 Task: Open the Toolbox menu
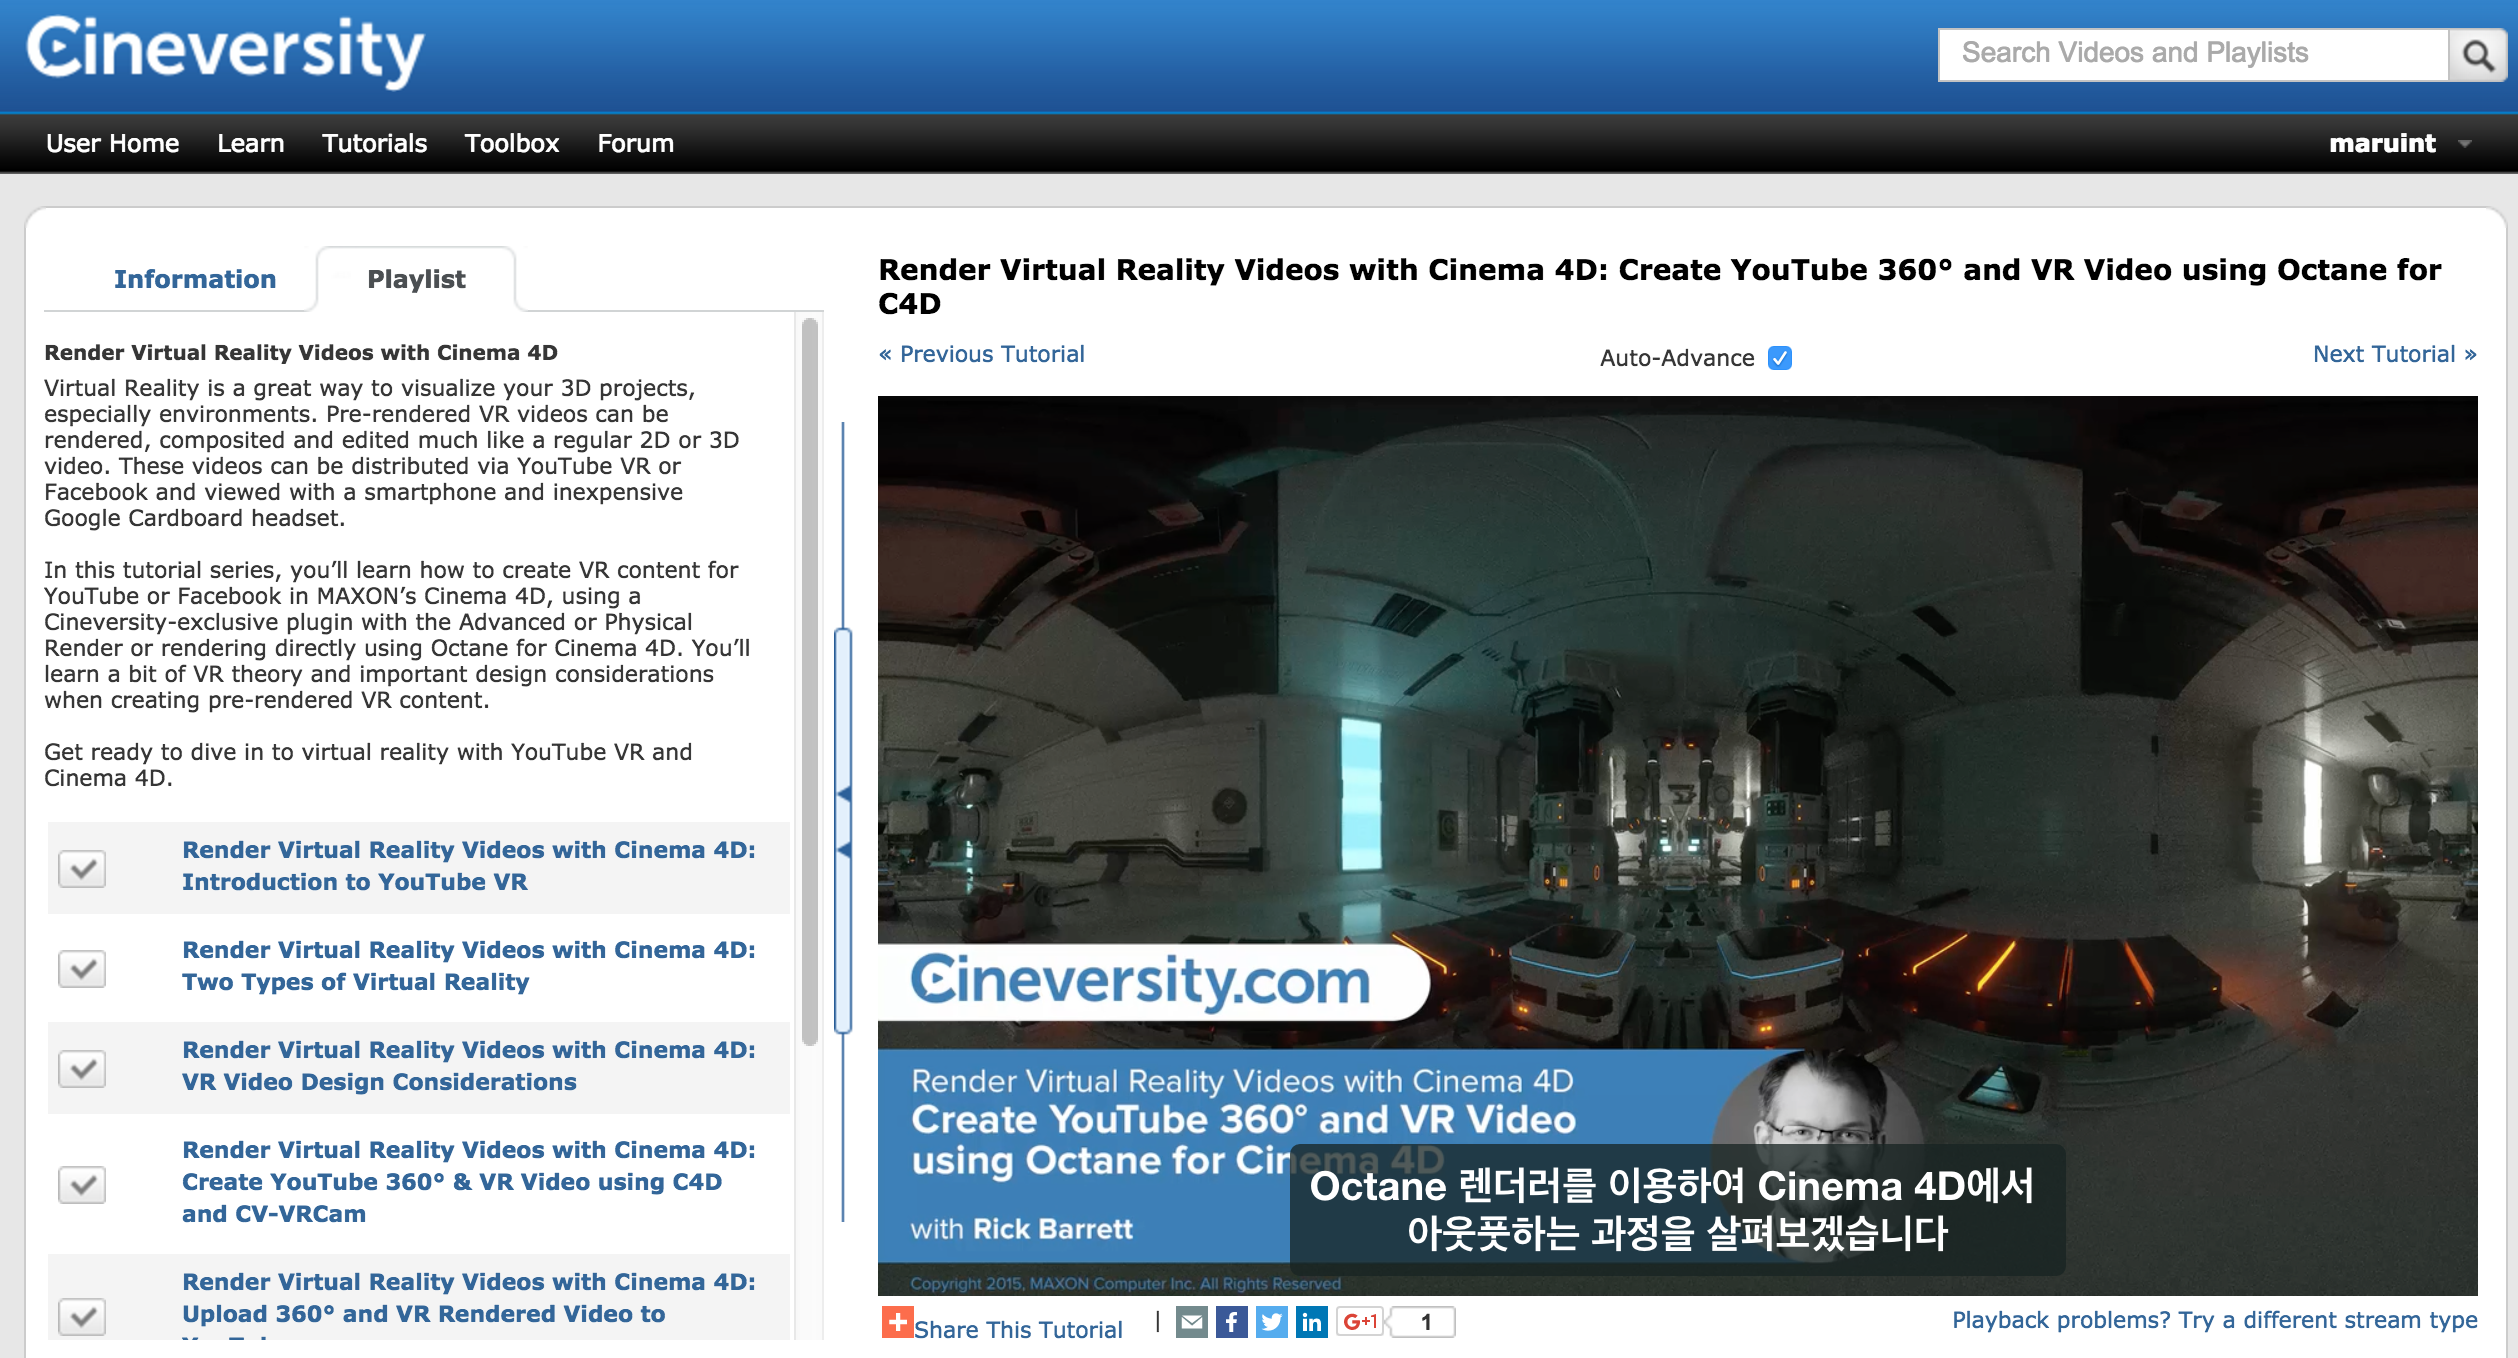pos(511,143)
